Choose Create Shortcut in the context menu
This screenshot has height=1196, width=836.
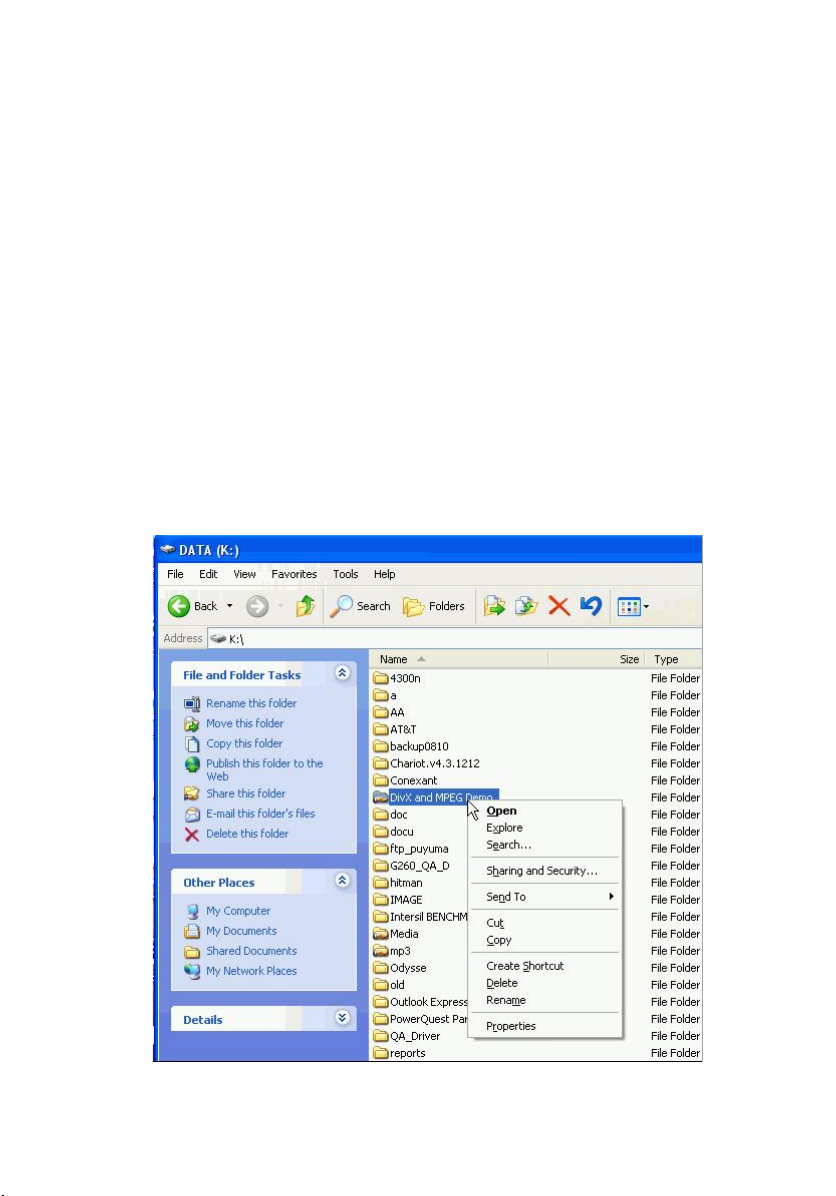point(545,966)
